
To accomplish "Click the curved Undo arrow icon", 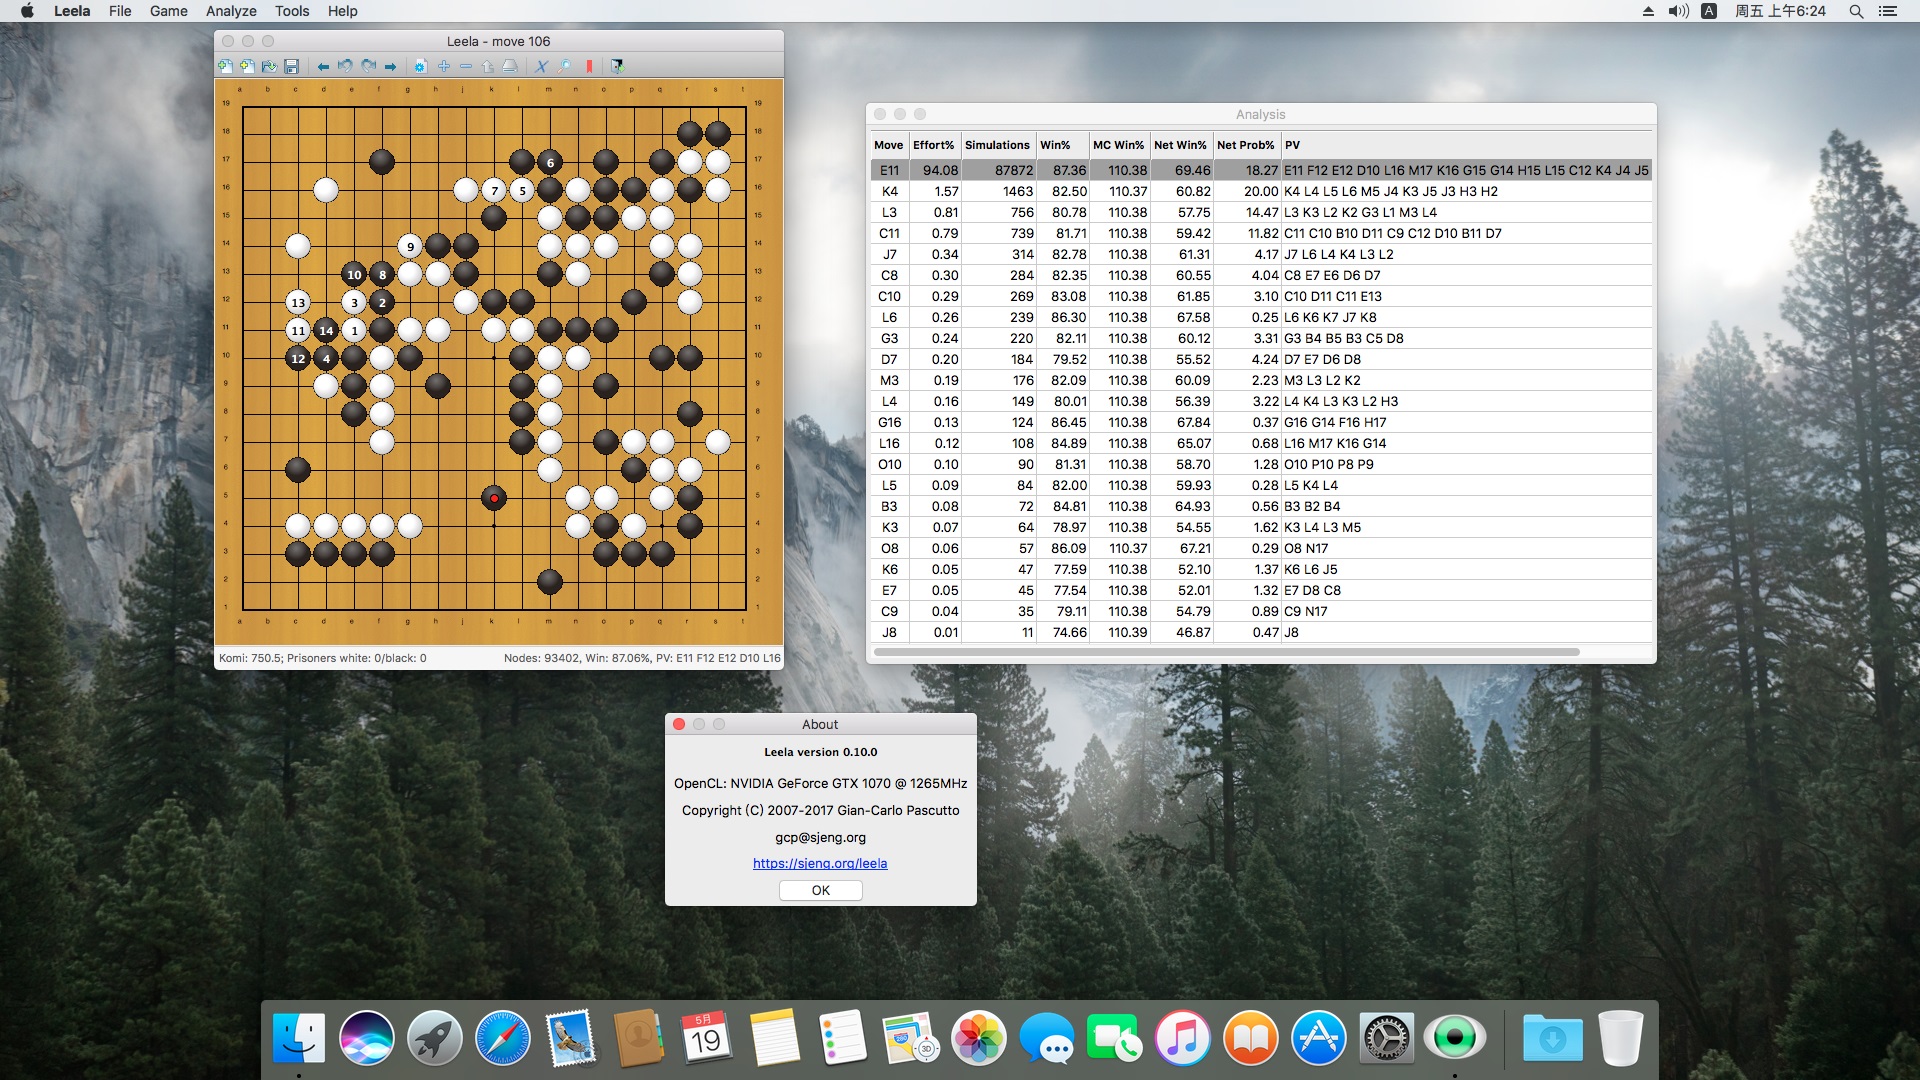I will pyautogui.click(x=345, y=66).
